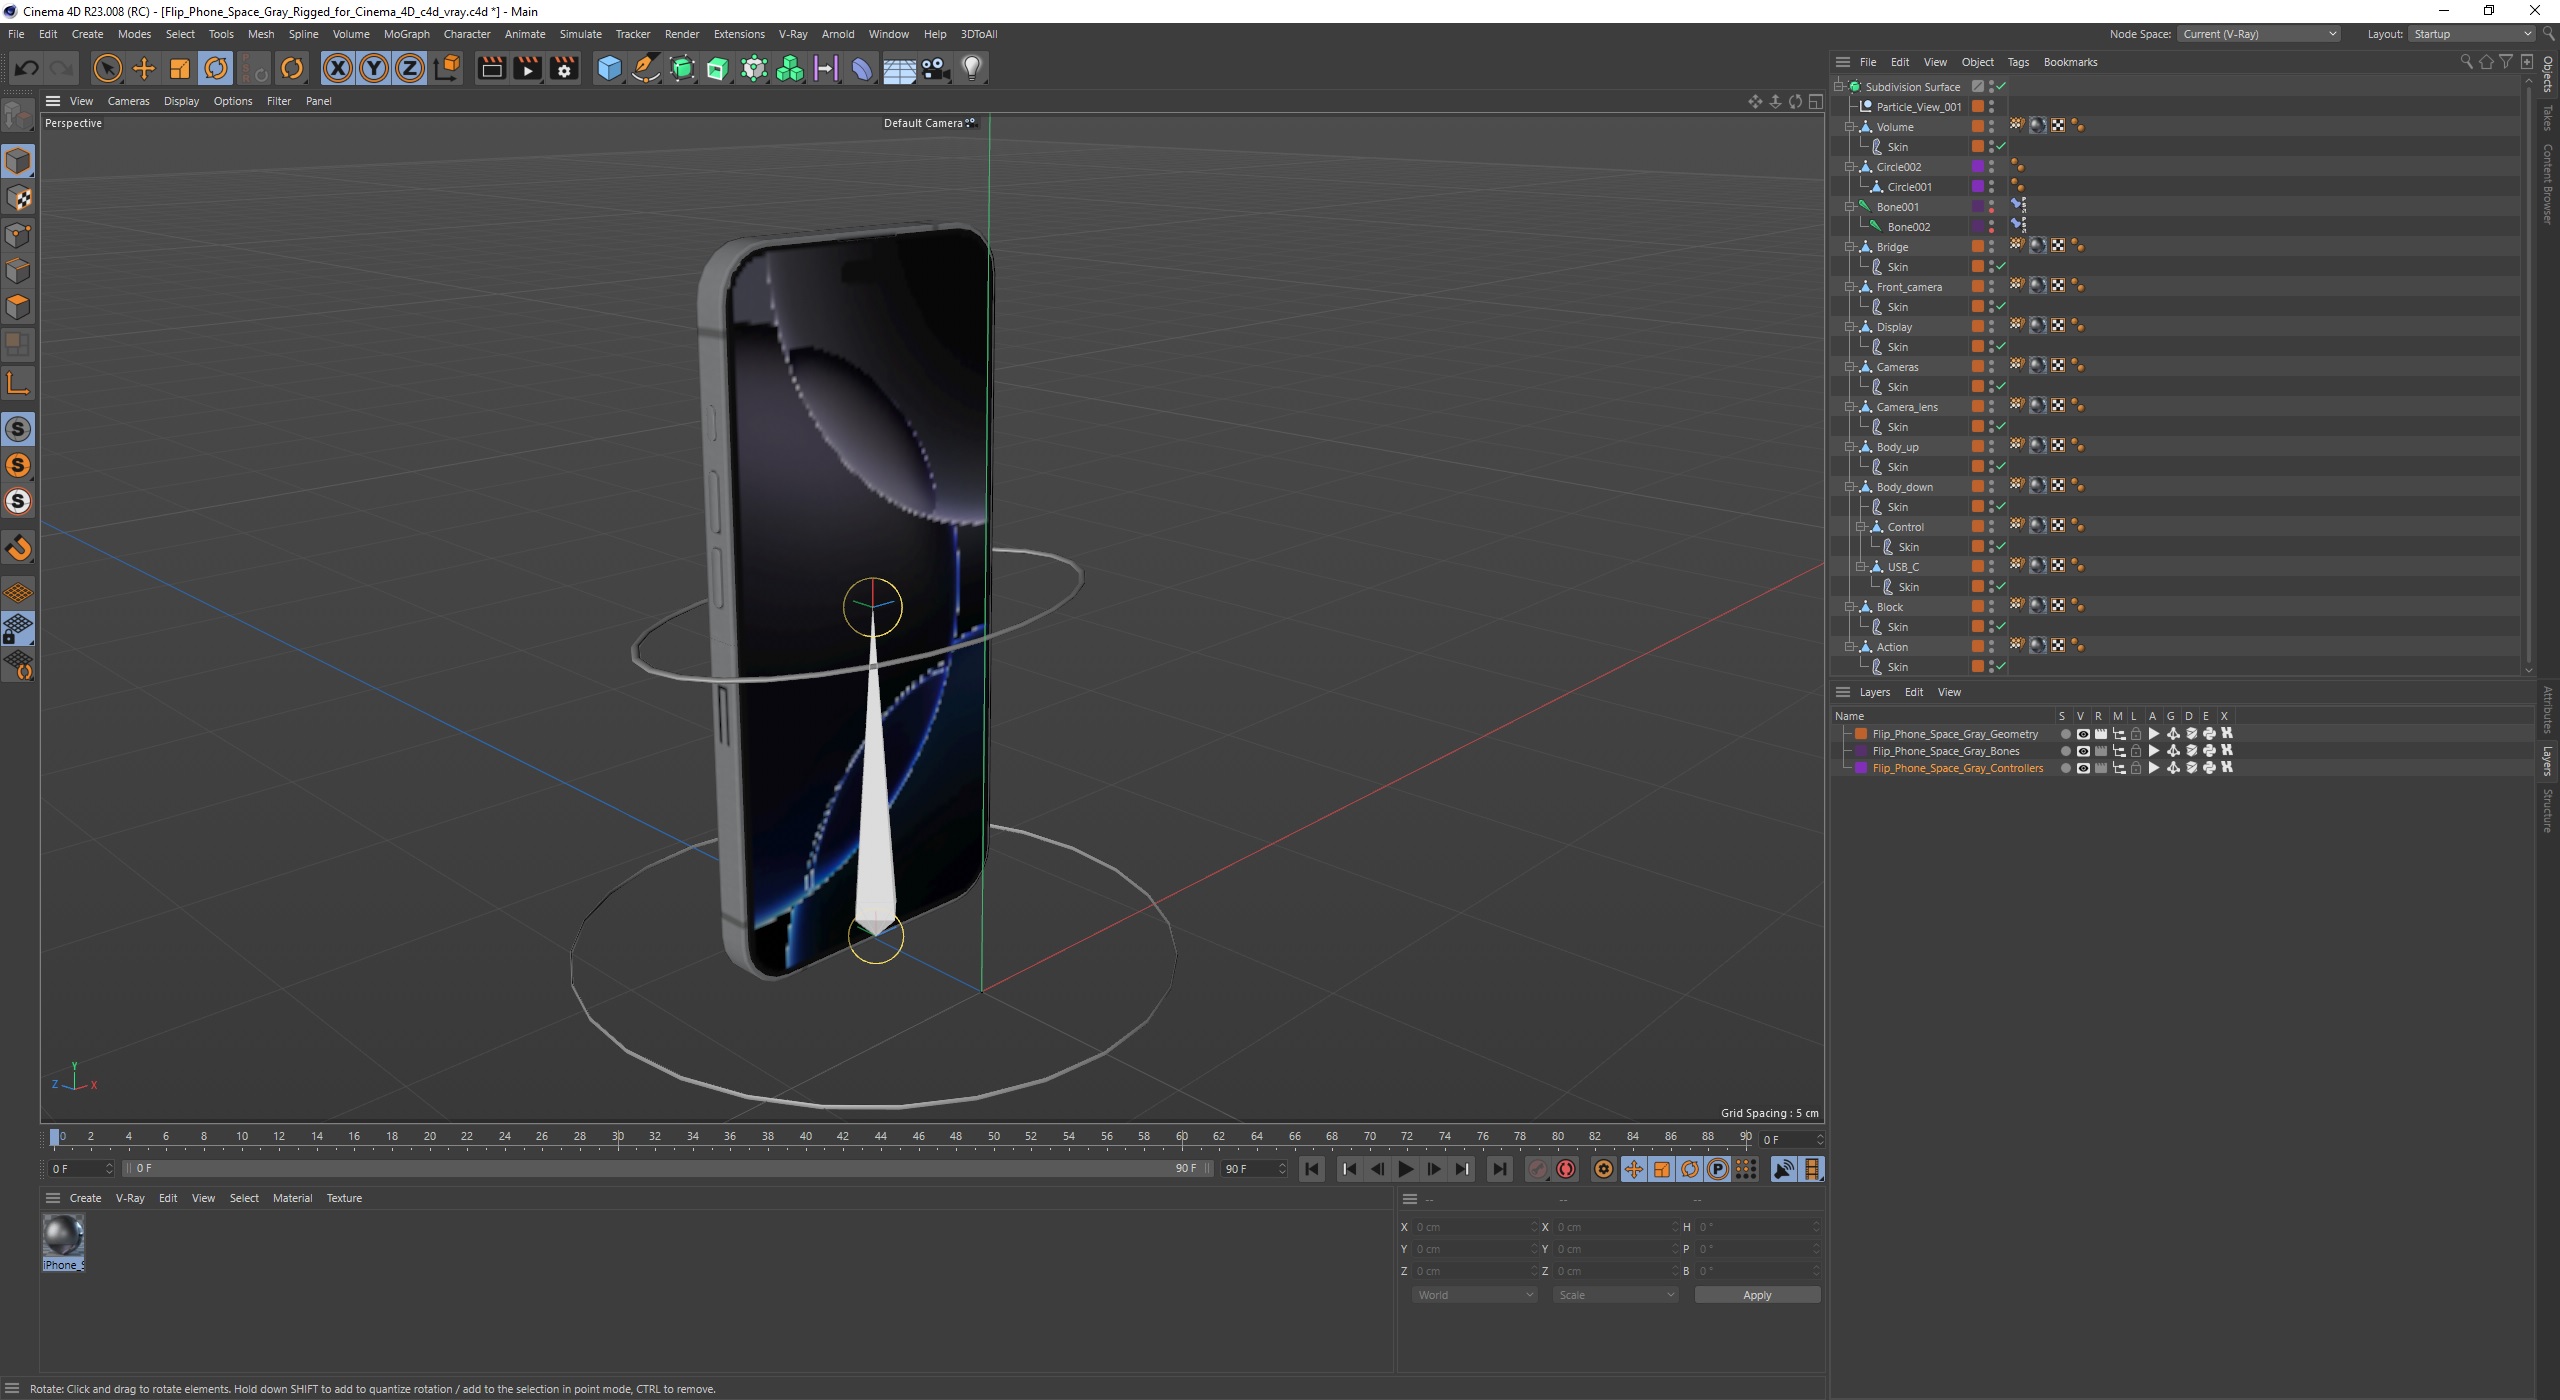Click the Floor environment icon
Viewport: 2560px width, 1400px height.
pos(899,68)
